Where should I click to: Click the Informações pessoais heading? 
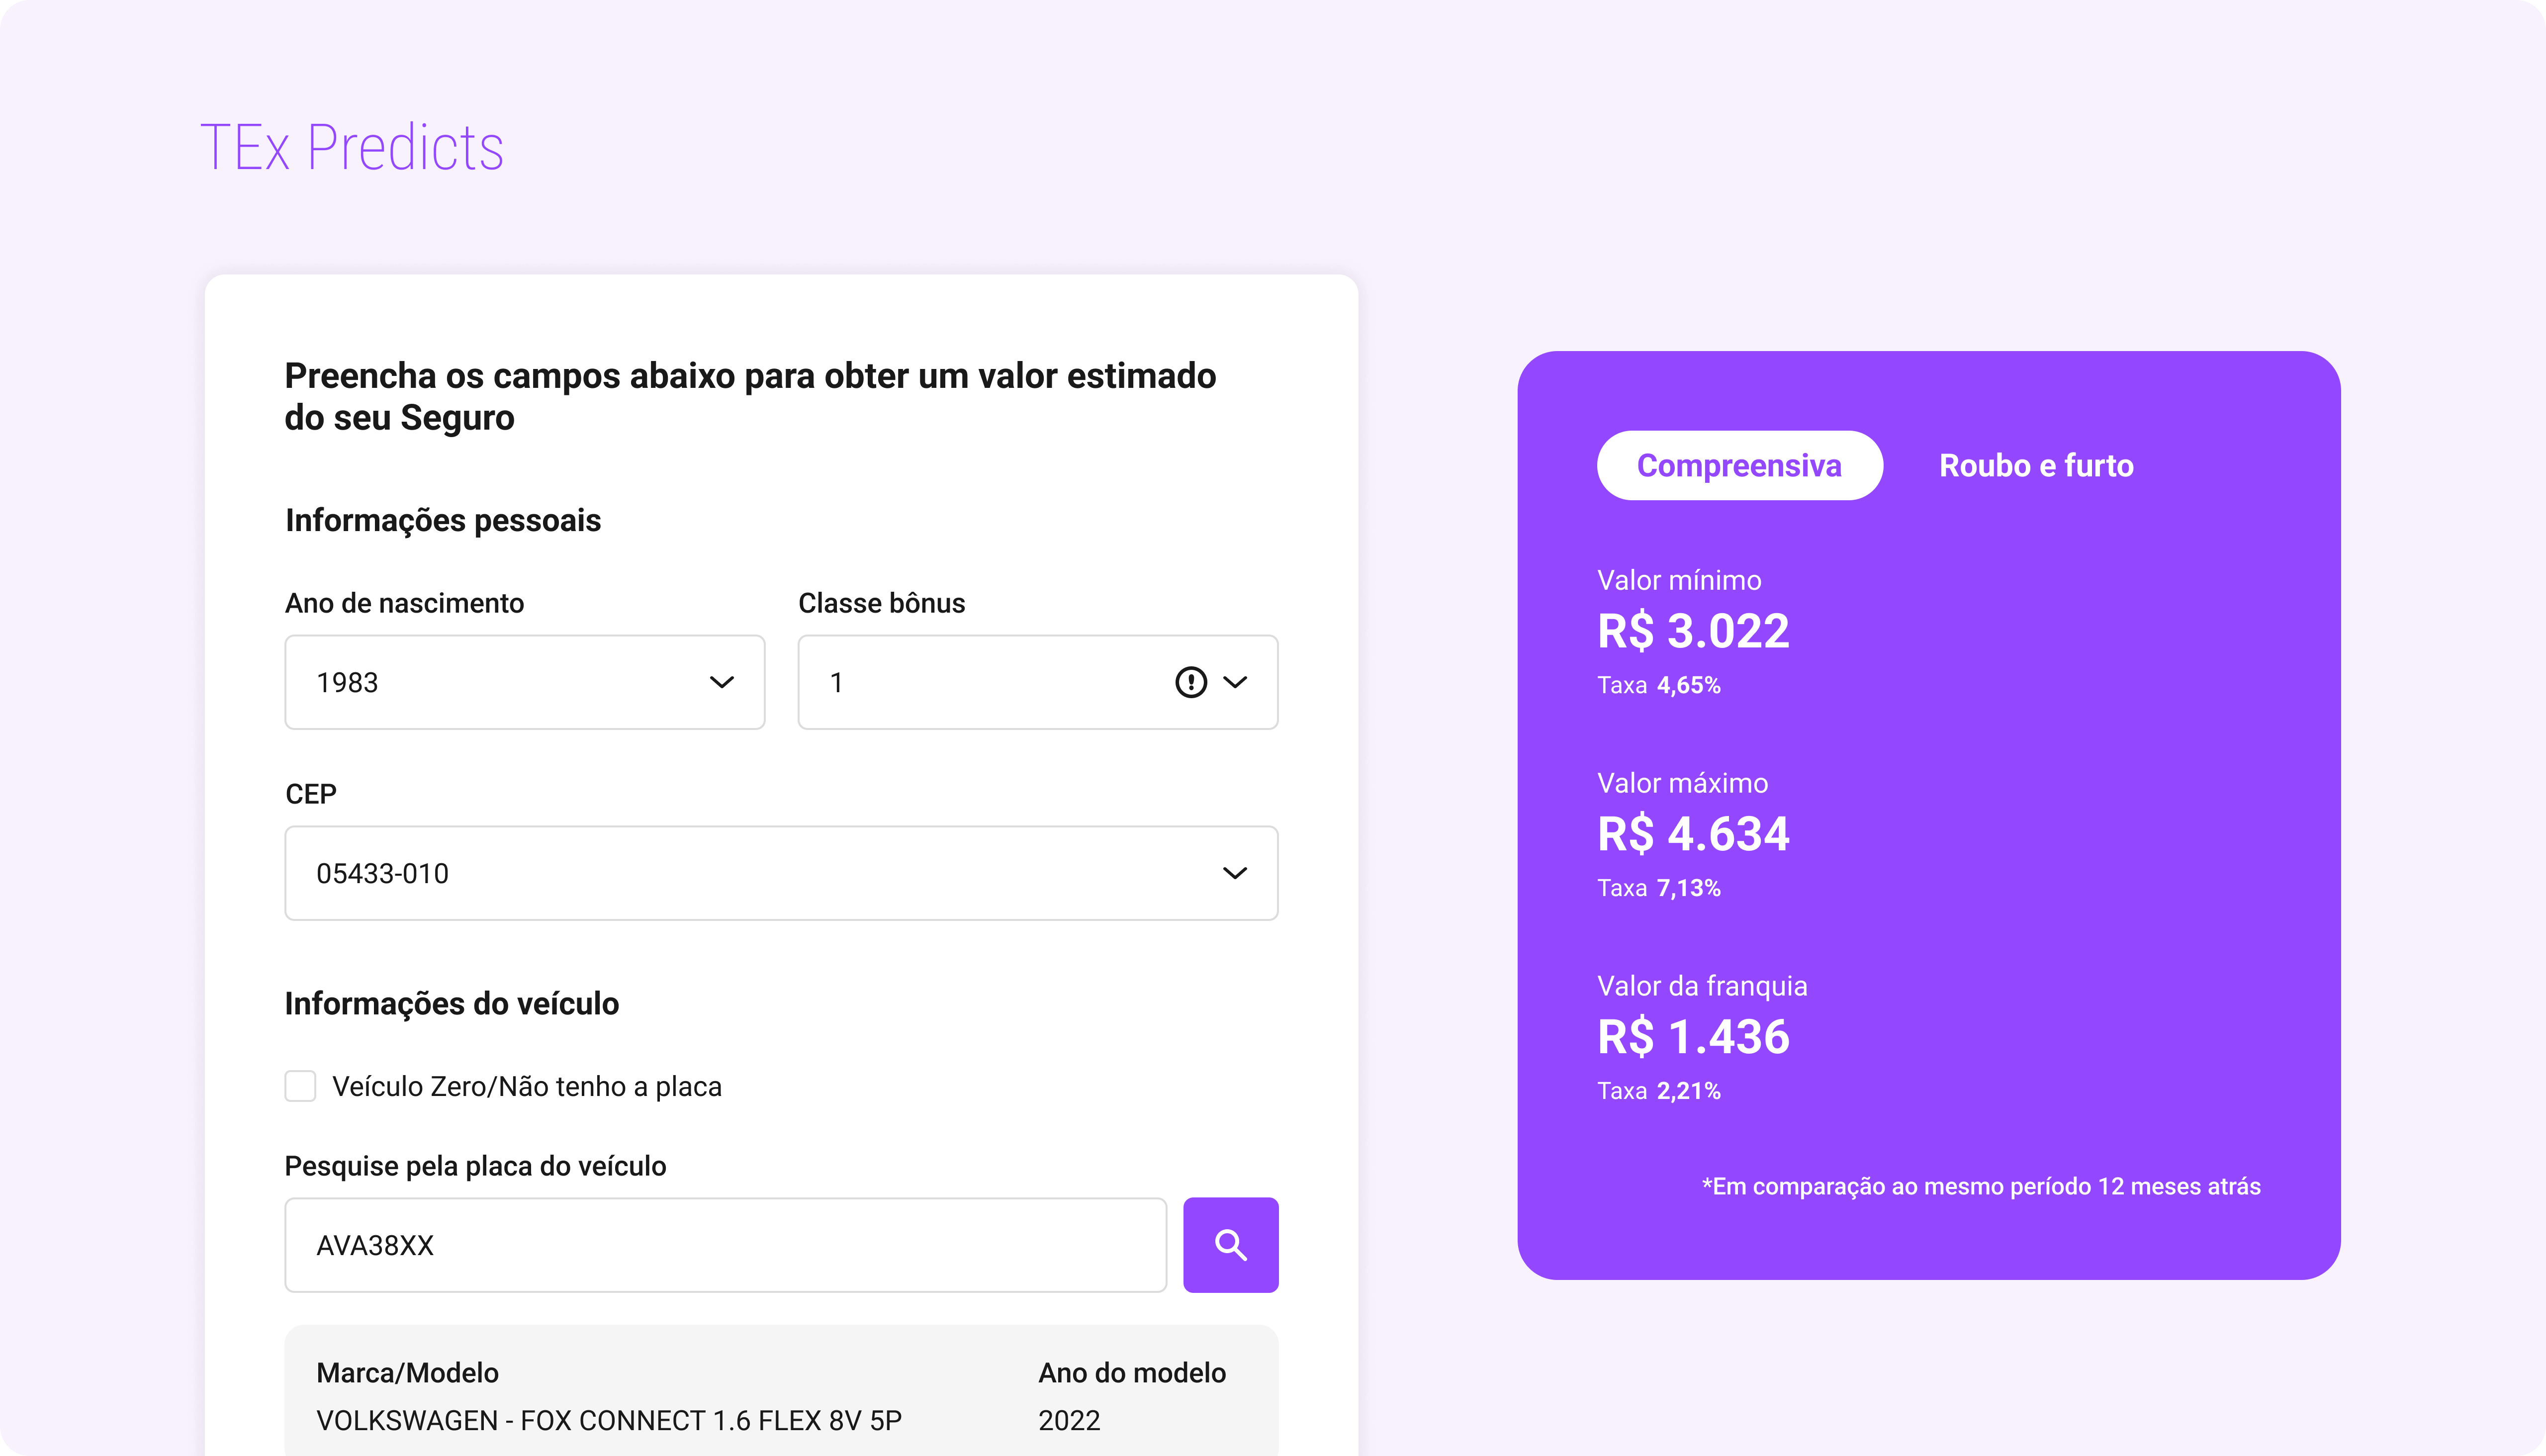[x=443, y=520]
